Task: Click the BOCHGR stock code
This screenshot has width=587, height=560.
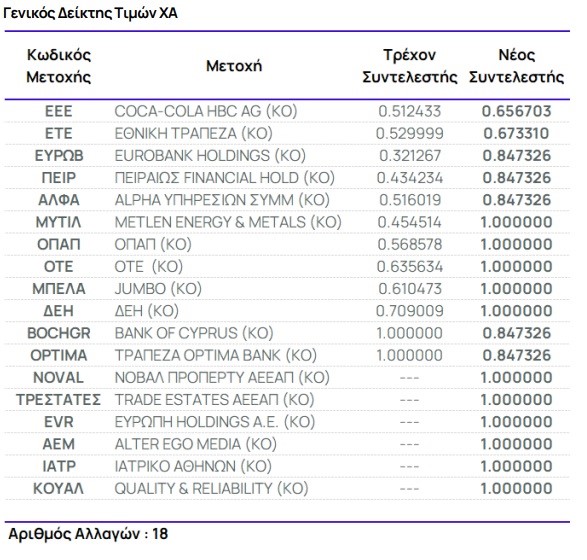Action: tap(59, 333)
